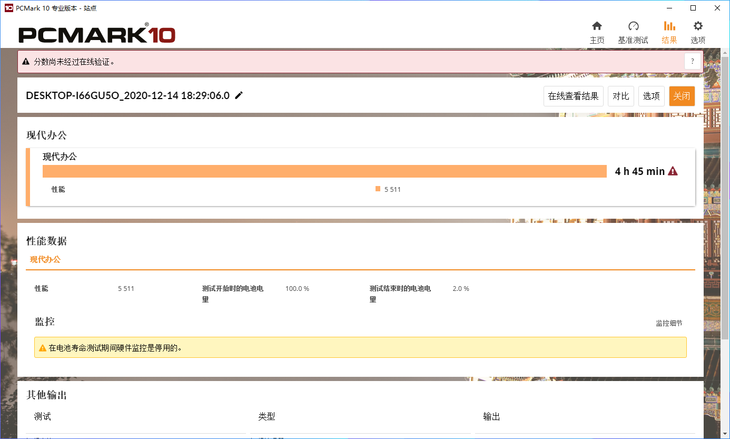
Task: Select the 现代办公 tab under 性能数据
Action: [x=45, y=259]
